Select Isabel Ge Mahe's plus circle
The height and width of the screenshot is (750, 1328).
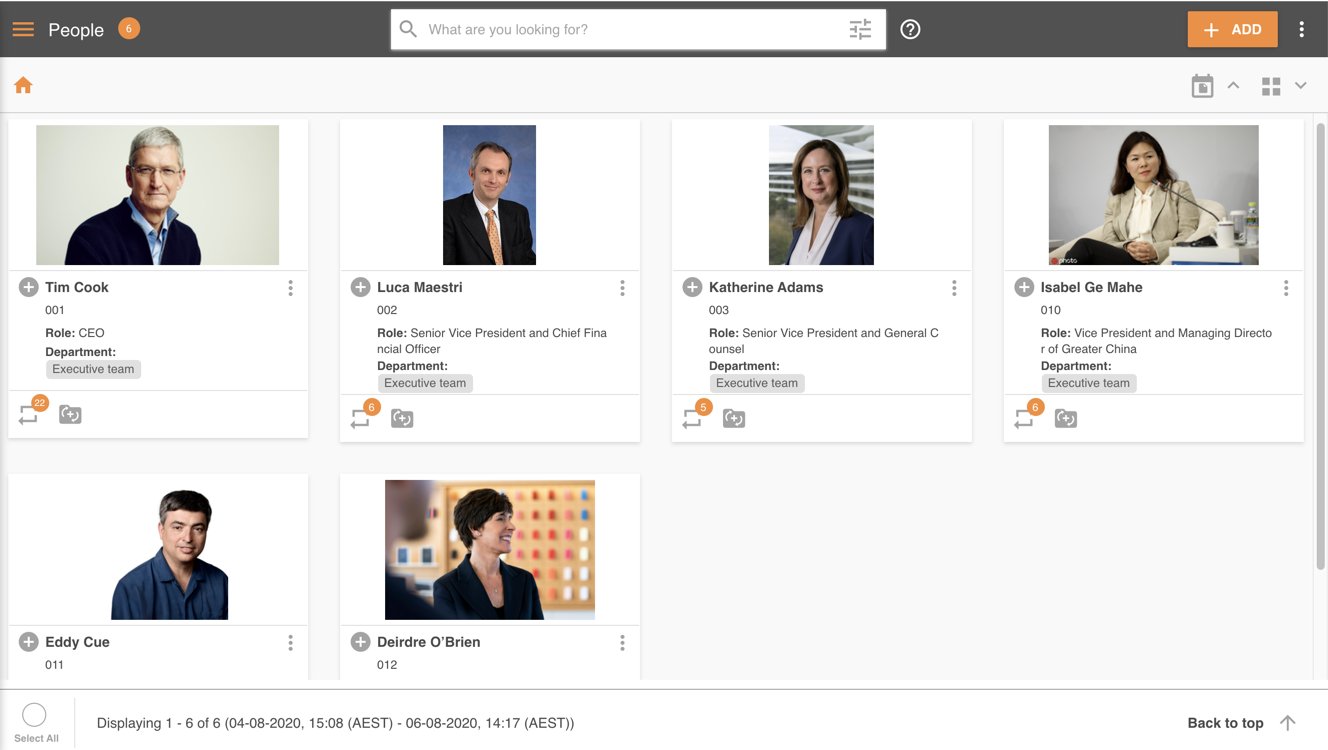(x=1024, y=288)
